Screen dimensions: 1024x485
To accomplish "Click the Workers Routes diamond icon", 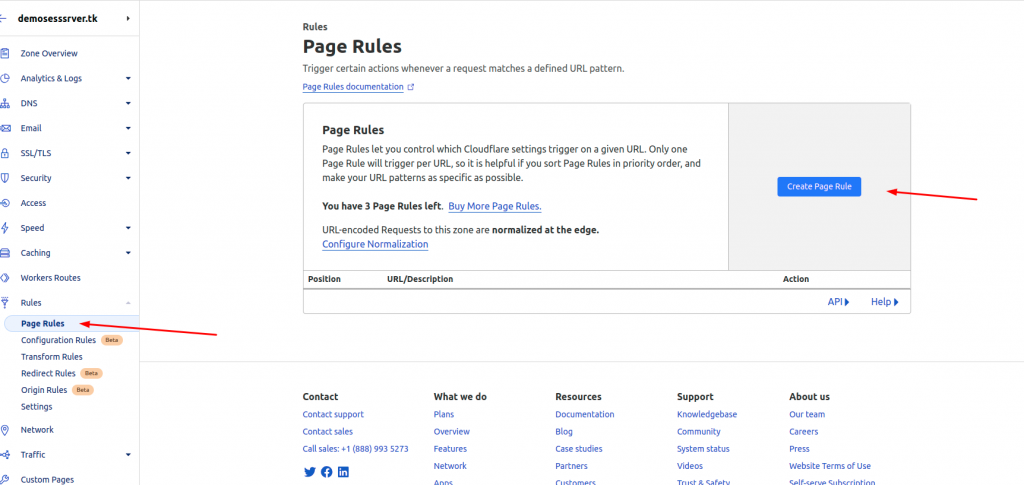I will 5,278.
